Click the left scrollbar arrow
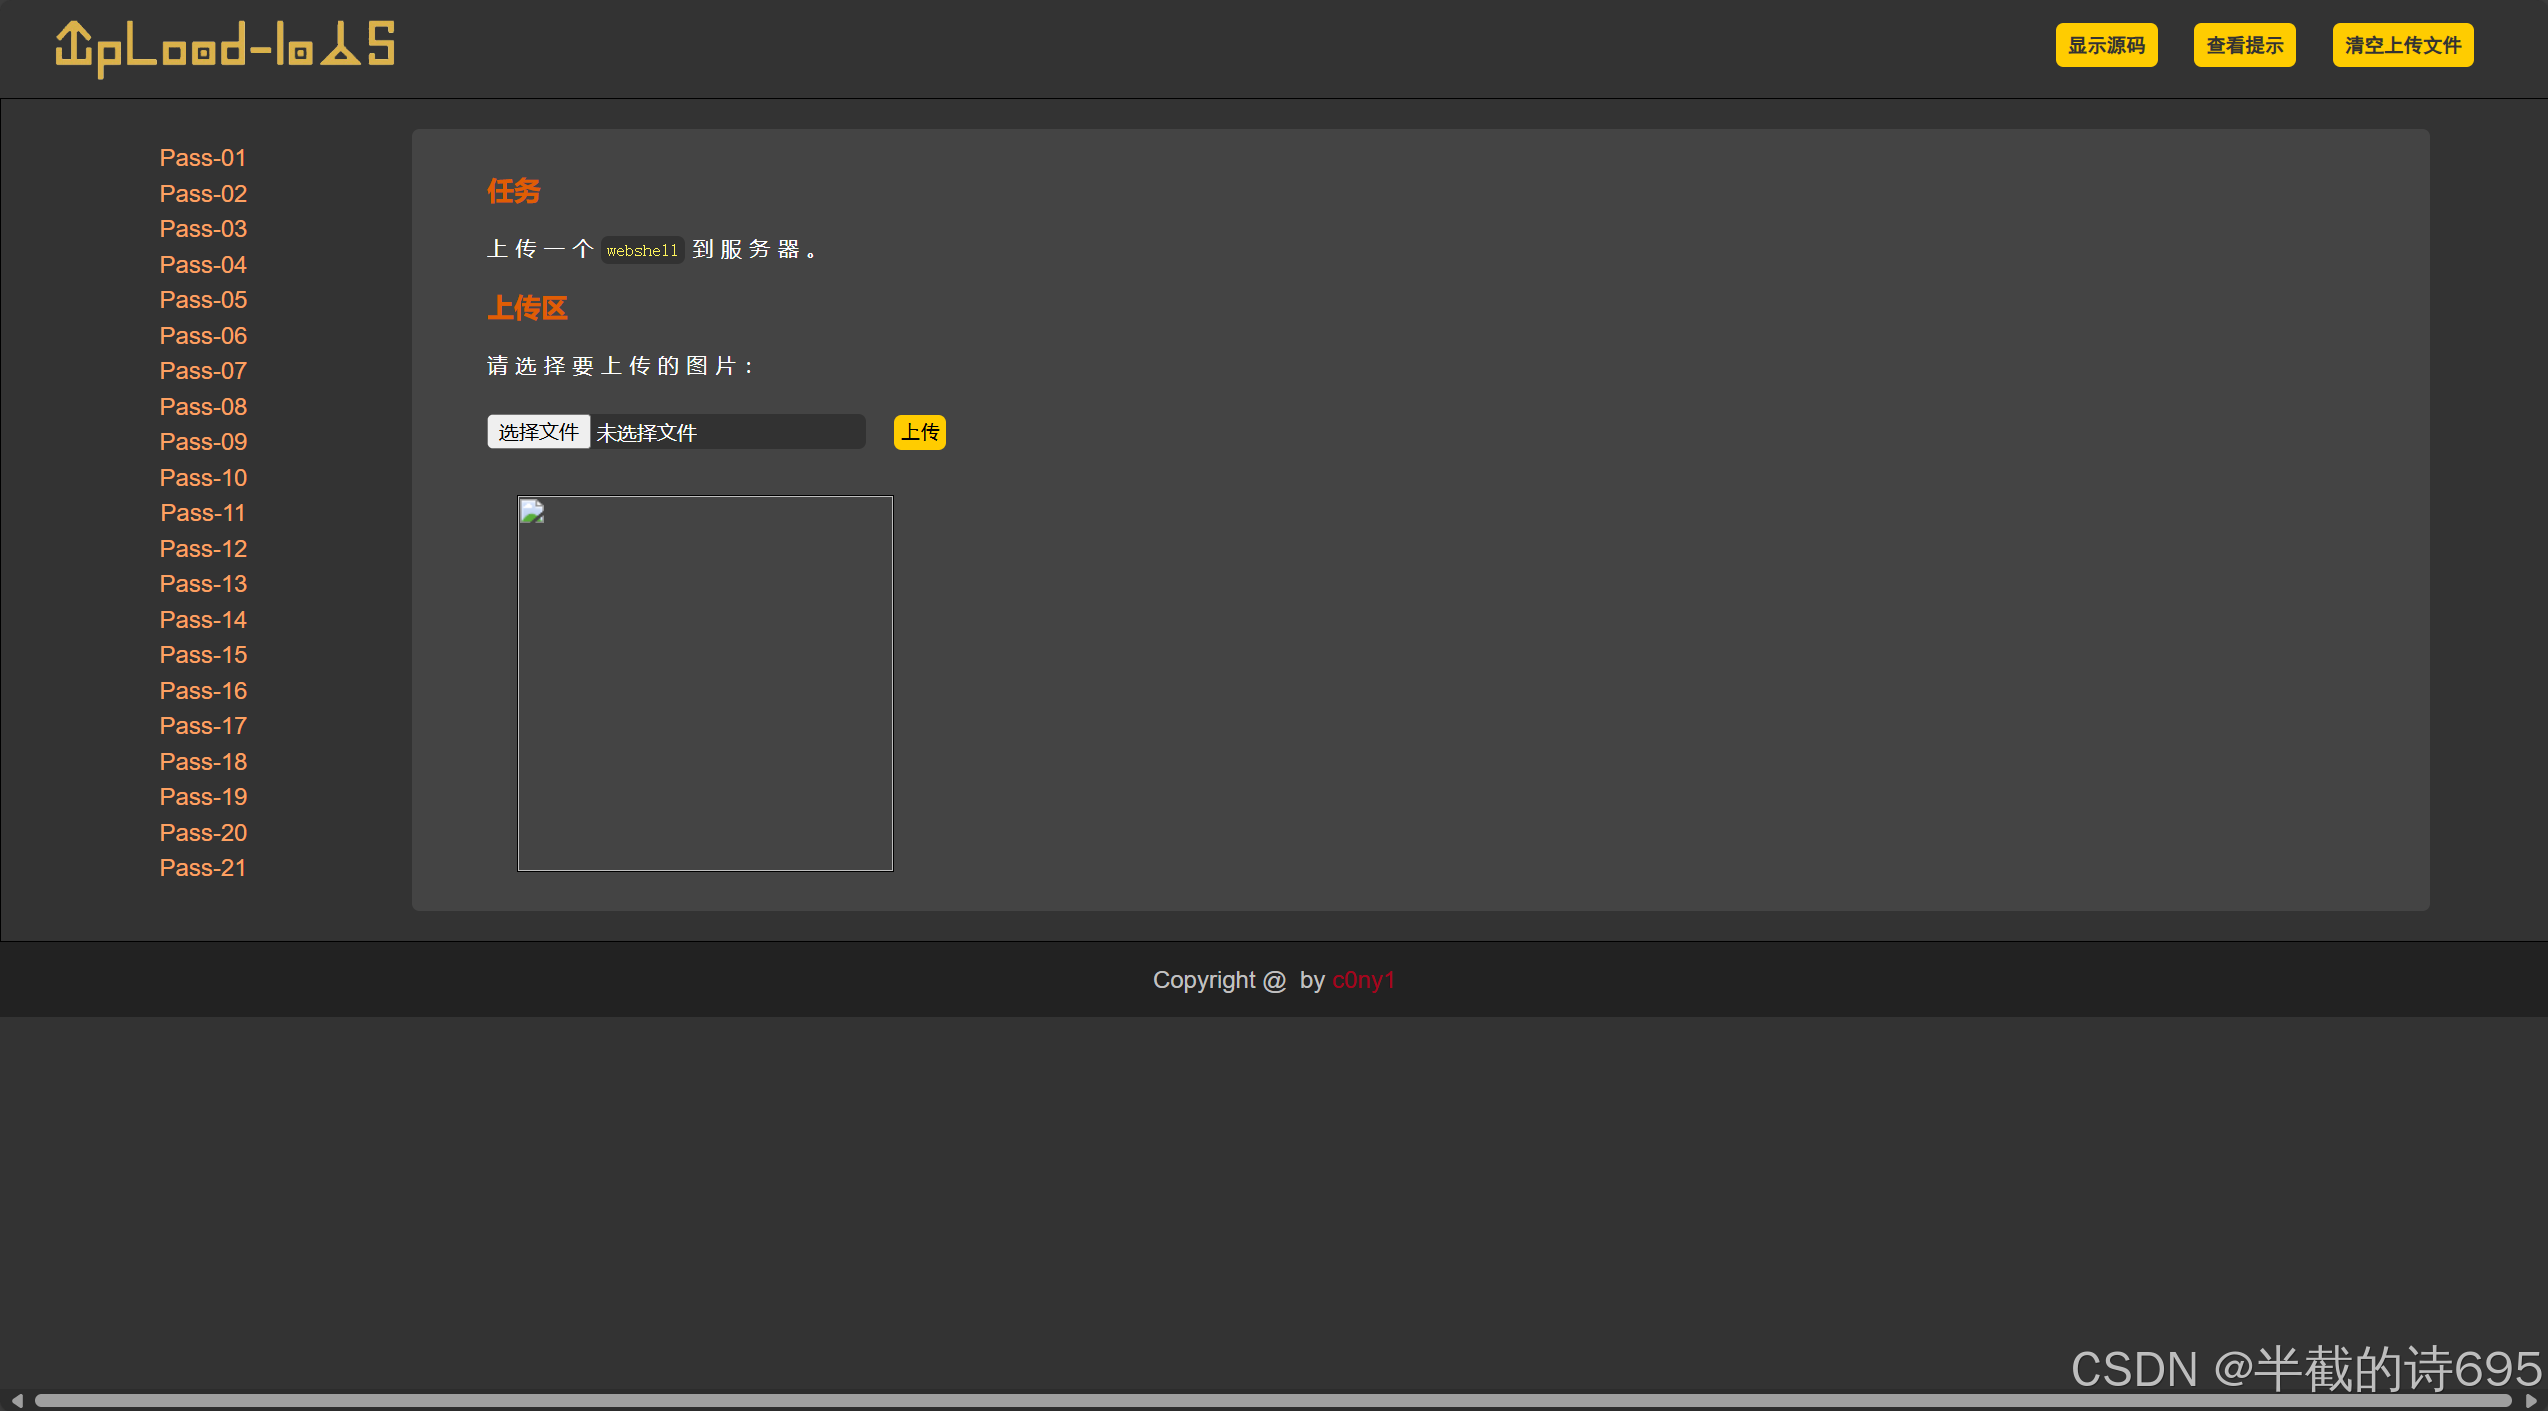 pos(16,1400)
